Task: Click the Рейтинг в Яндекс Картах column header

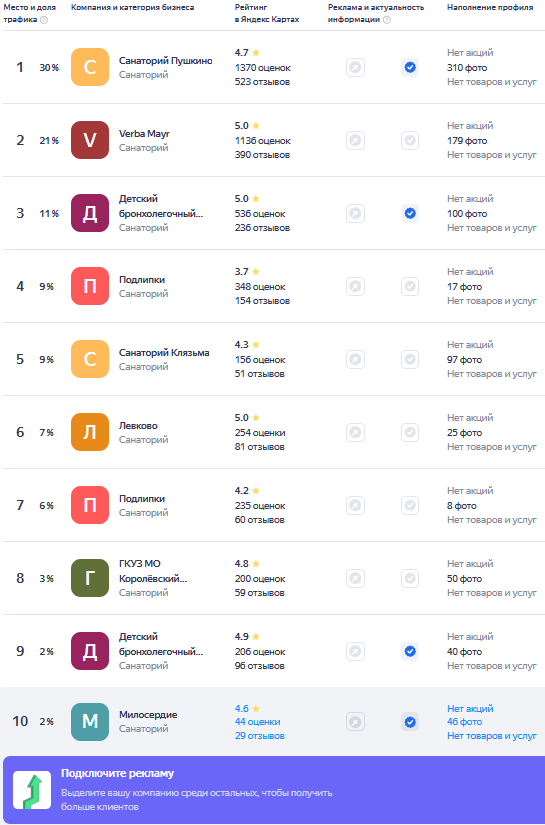Action: 267,13
